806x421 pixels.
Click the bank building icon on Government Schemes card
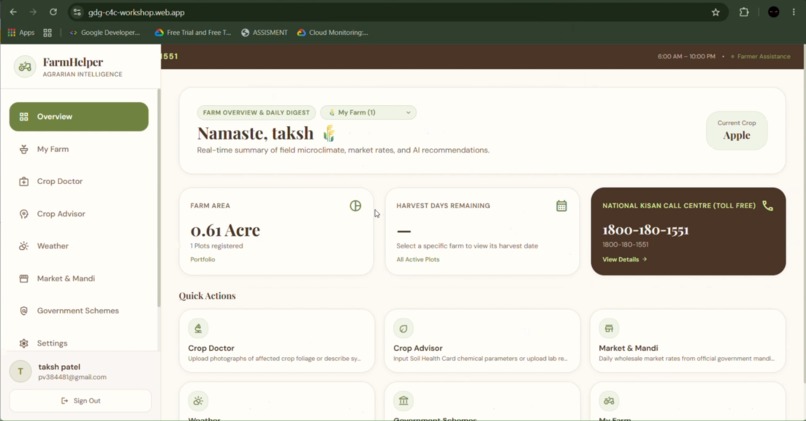coord(404,401)
